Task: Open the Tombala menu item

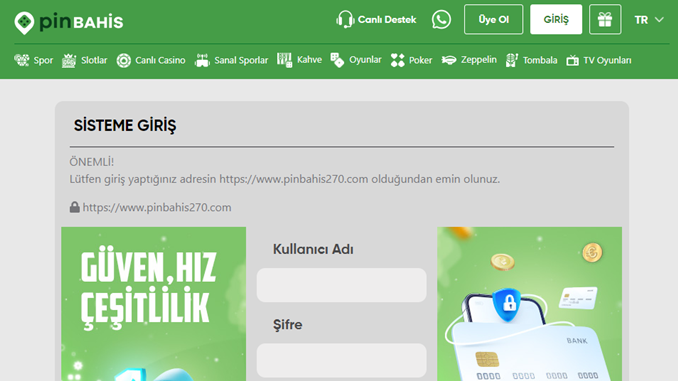Action: [531, 60]
